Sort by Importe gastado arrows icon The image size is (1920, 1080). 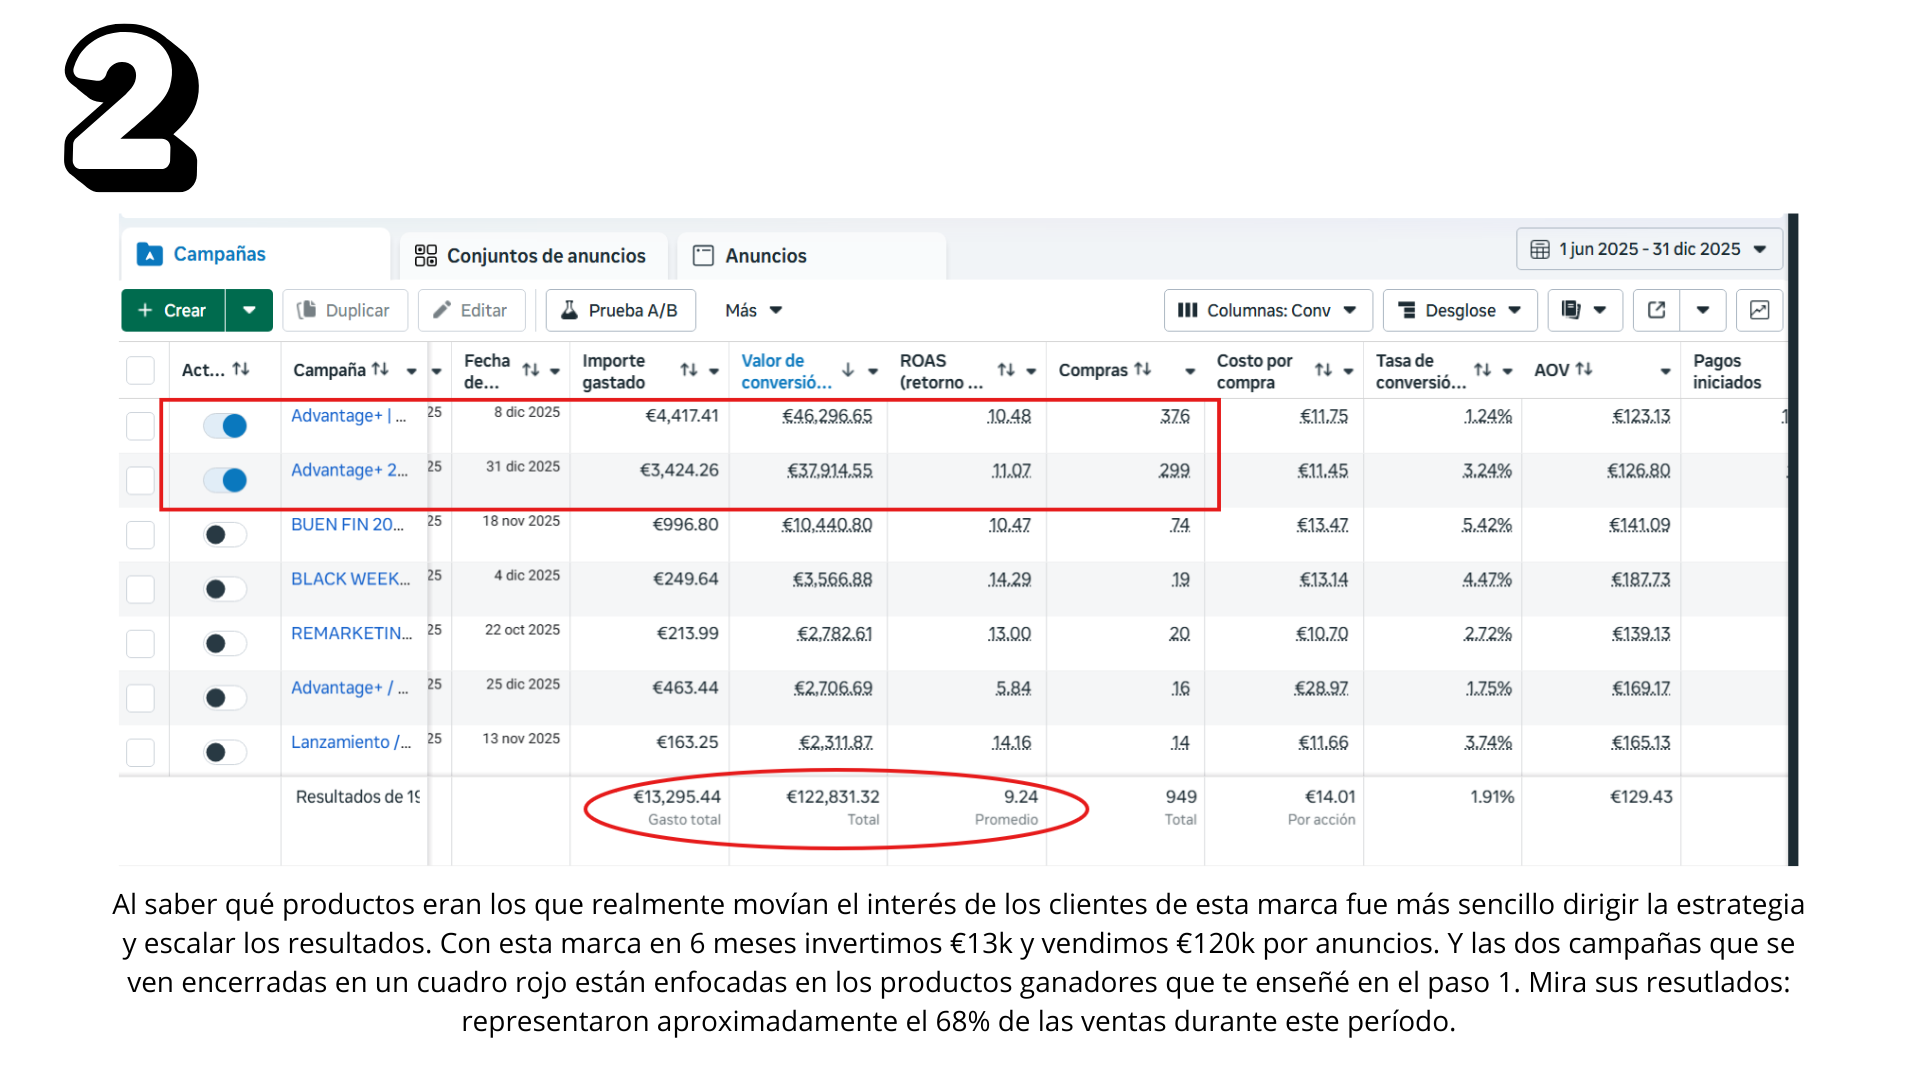click(689, 370)
